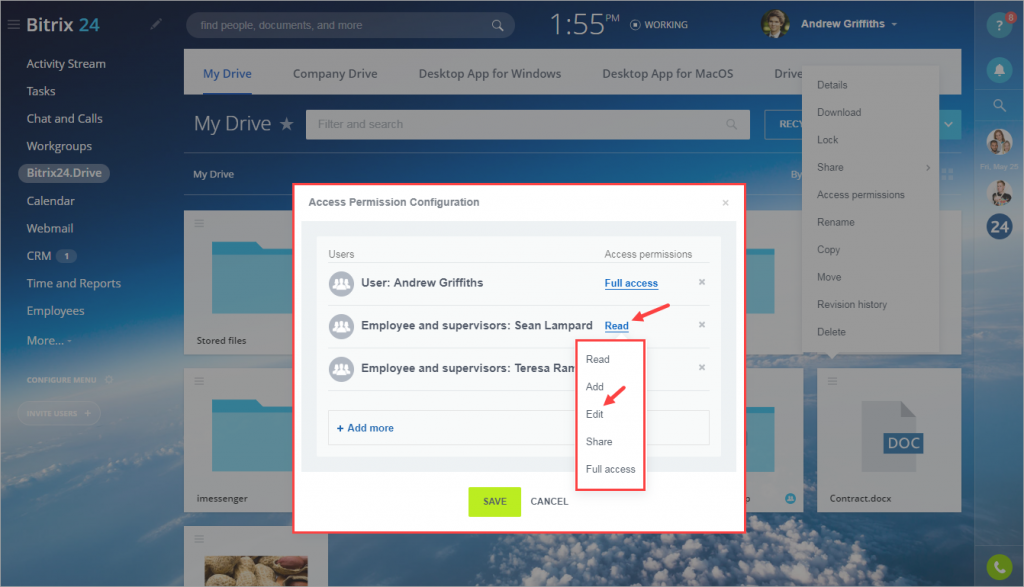Open CRM in the sidebar
The width and height of the screenshot is (1024, 587).
(39, 256)
